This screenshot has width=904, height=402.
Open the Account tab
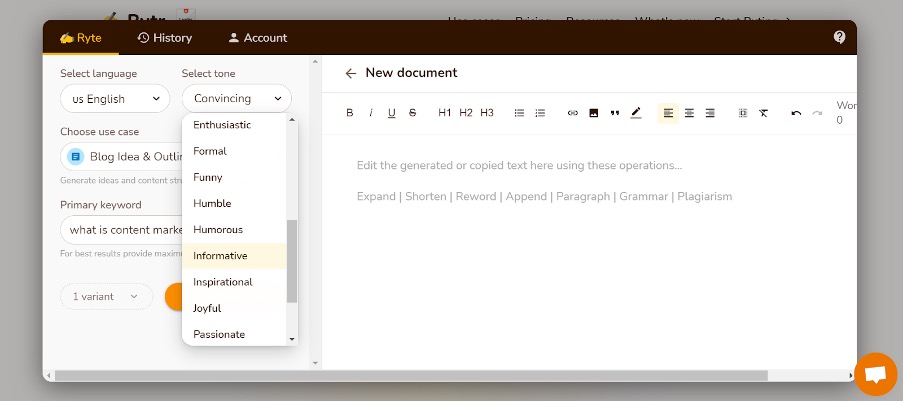click(x=257, y=38)
